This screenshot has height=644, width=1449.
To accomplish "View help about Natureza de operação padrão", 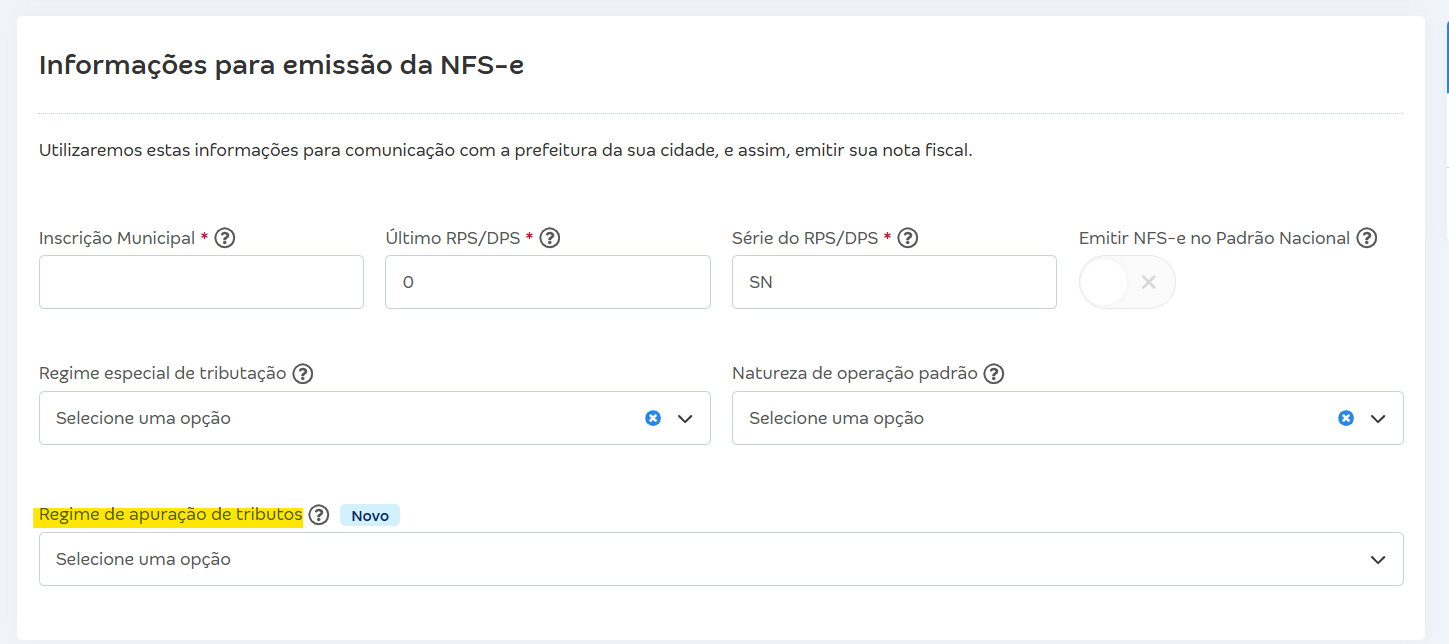I will 993,372.
